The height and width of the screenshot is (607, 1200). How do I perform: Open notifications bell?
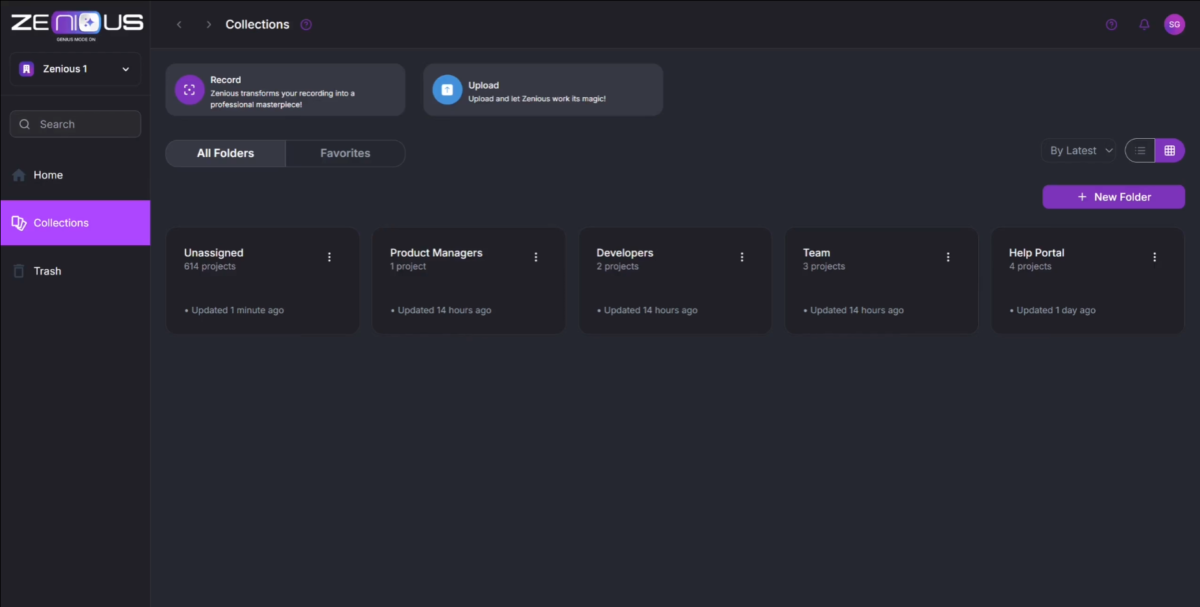1144,25
